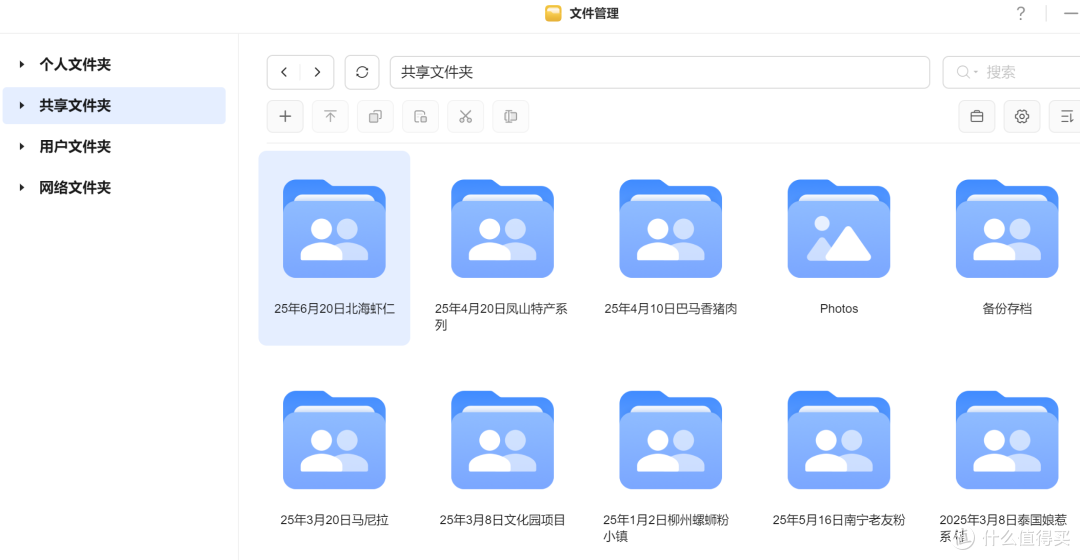
Task: Select folder 25年6月20日北海虾仁
Action: pyautogui.click(x=334, y=248)
